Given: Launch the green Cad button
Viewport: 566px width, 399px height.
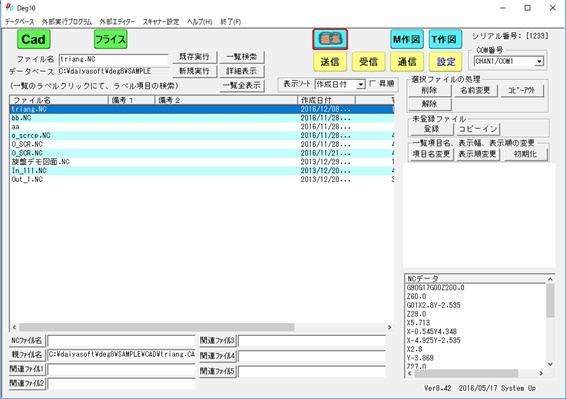Looking at the screenshot, I should tap(34, 39).
